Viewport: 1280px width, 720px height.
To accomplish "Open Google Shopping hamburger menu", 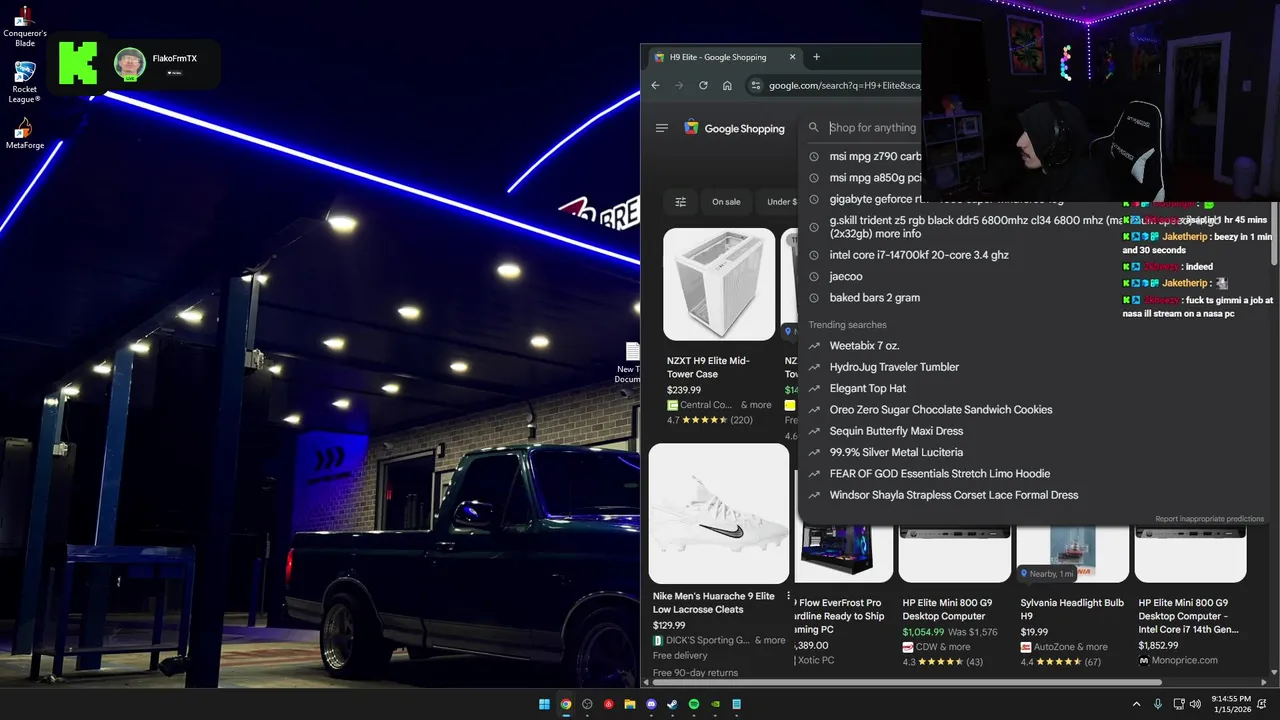I will coord(661,128).
